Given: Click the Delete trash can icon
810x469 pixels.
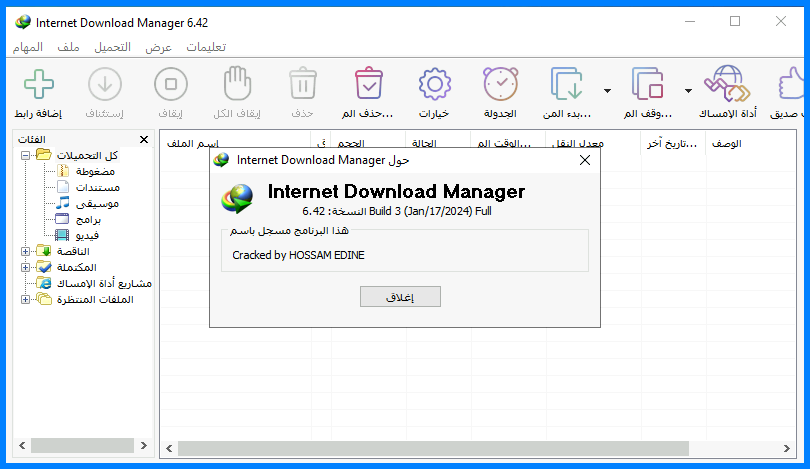Looking at the screenshot, I should (303, 83).
